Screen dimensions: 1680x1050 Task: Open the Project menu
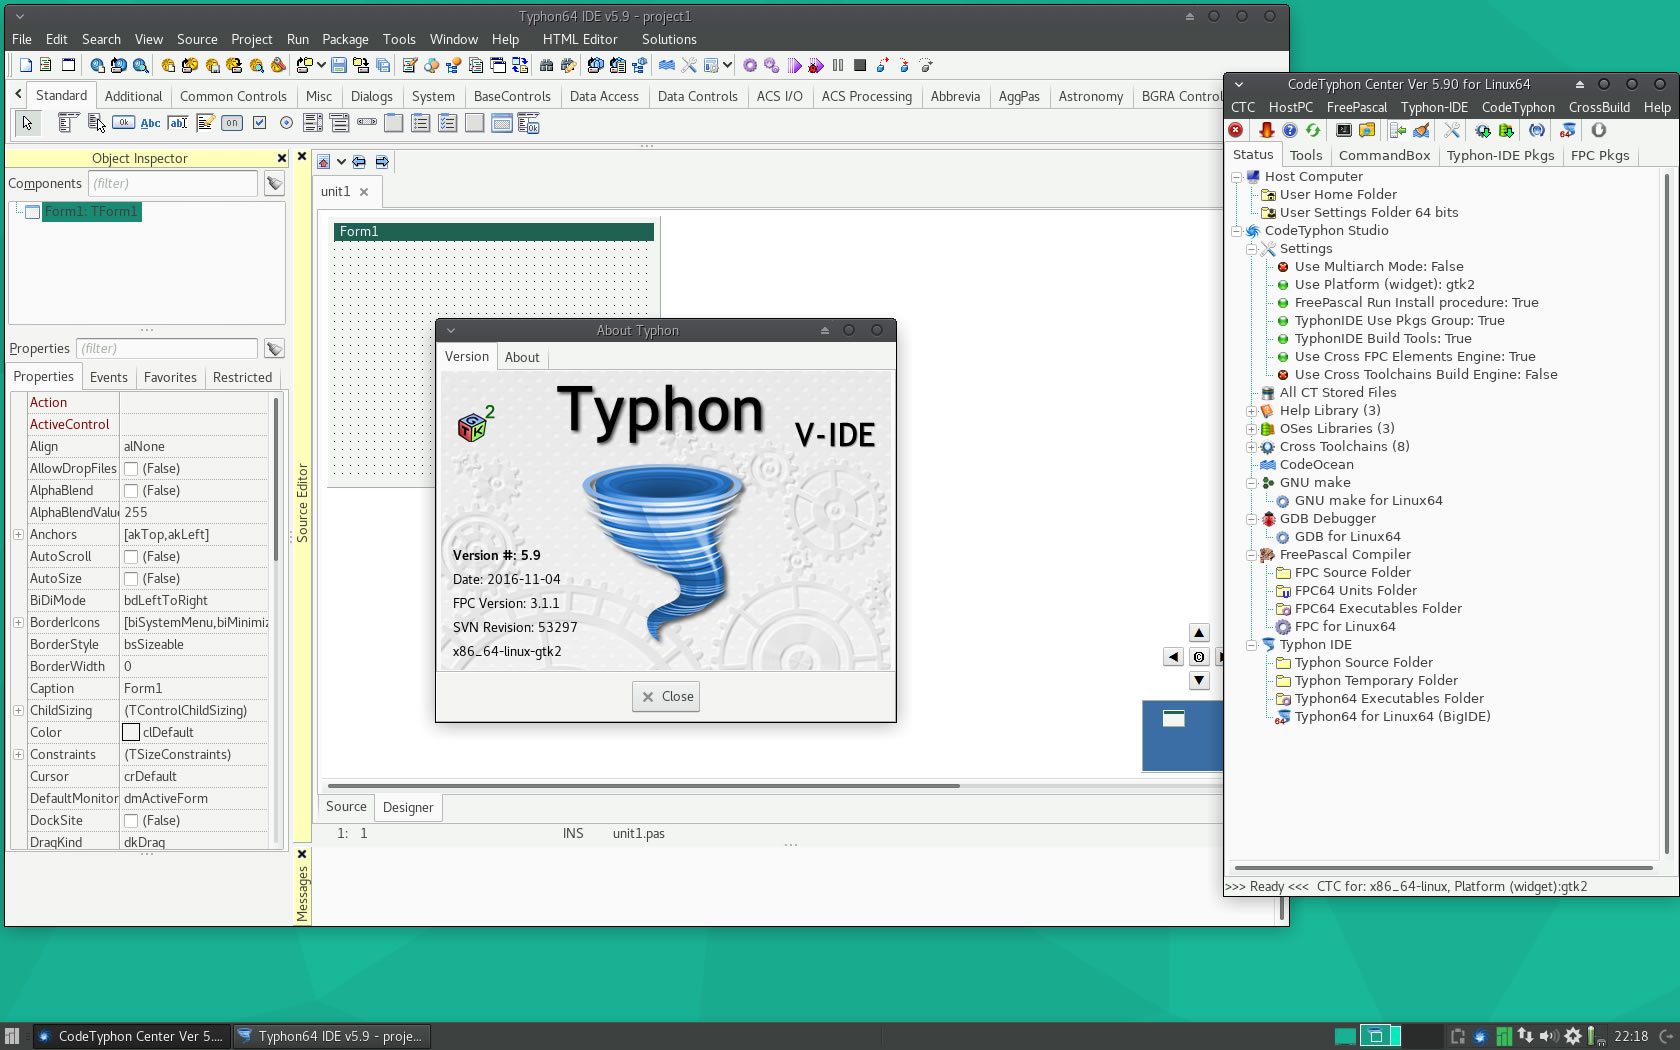(251, 39)
